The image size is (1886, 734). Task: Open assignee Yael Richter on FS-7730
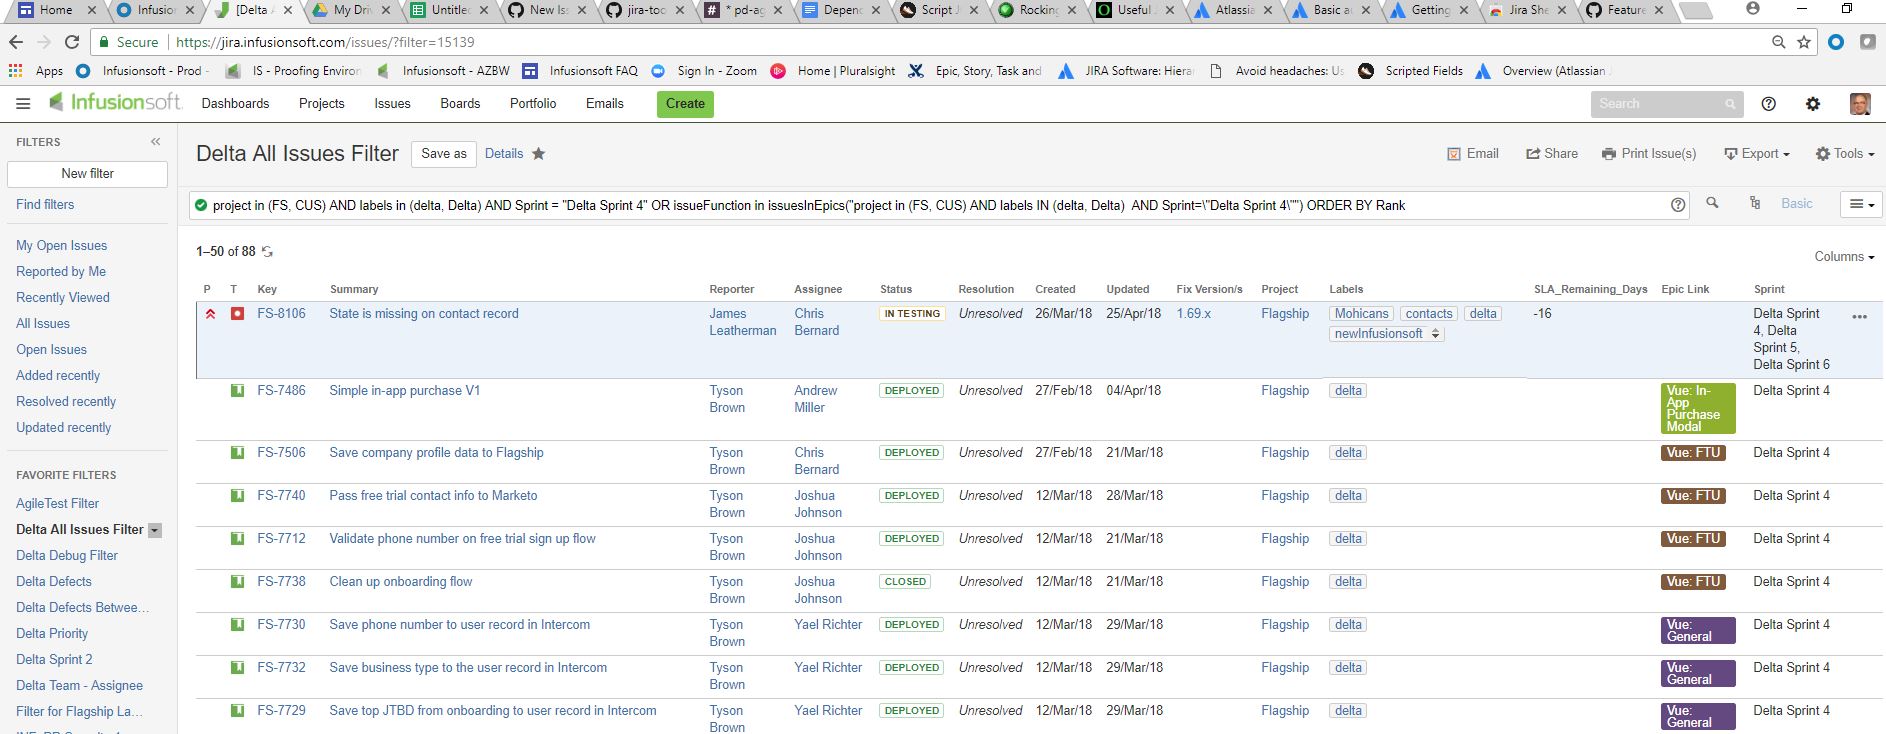click(828, 625)
